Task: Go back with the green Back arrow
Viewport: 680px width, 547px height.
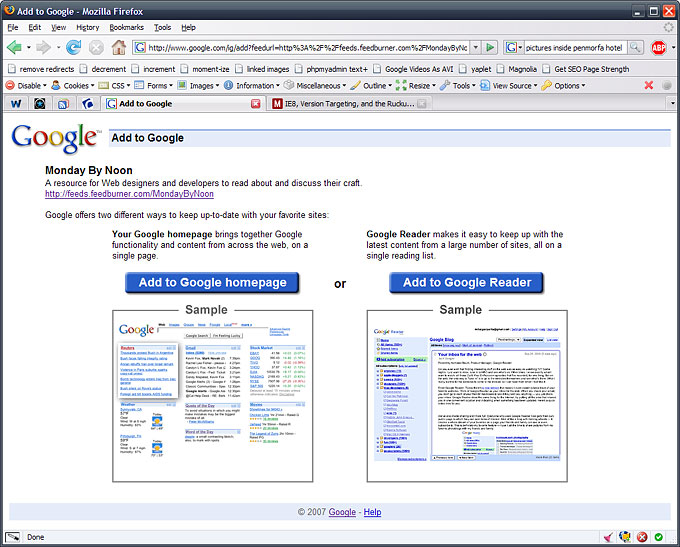Action: pos(14,47)
